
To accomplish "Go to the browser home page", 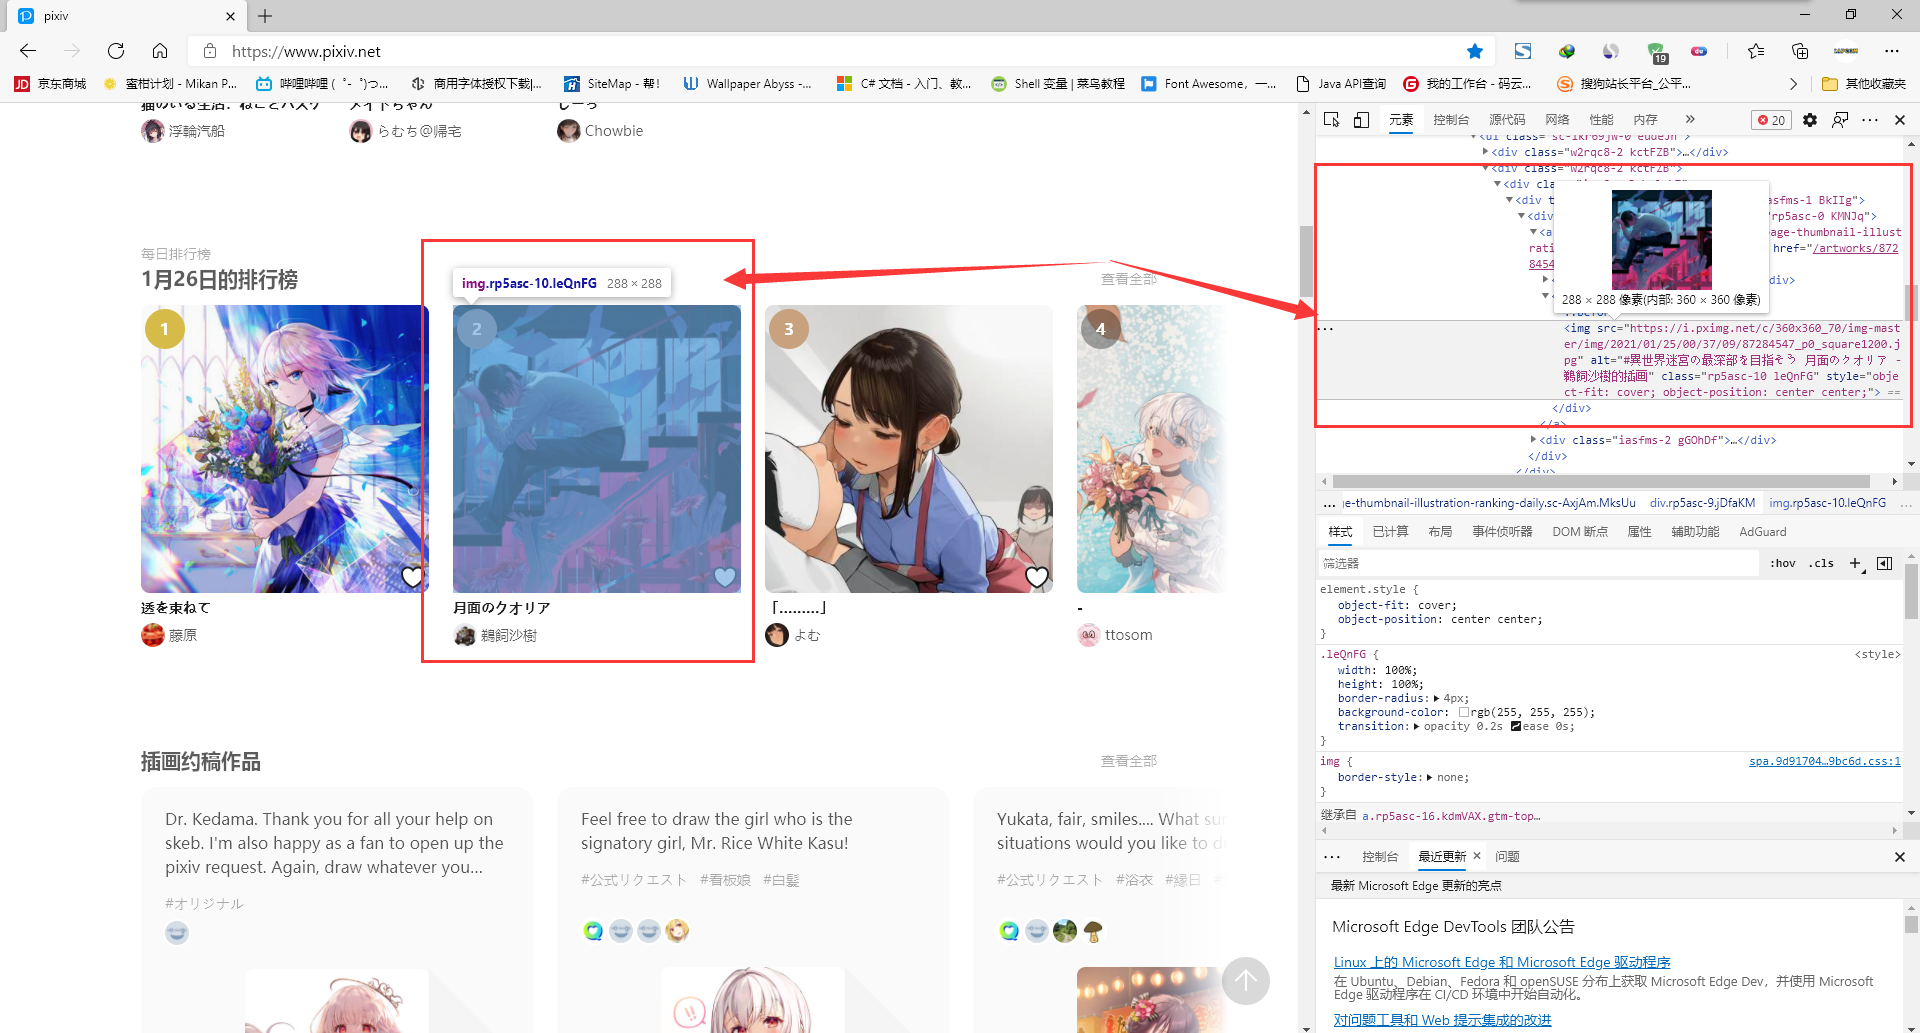I will (160, 51).
